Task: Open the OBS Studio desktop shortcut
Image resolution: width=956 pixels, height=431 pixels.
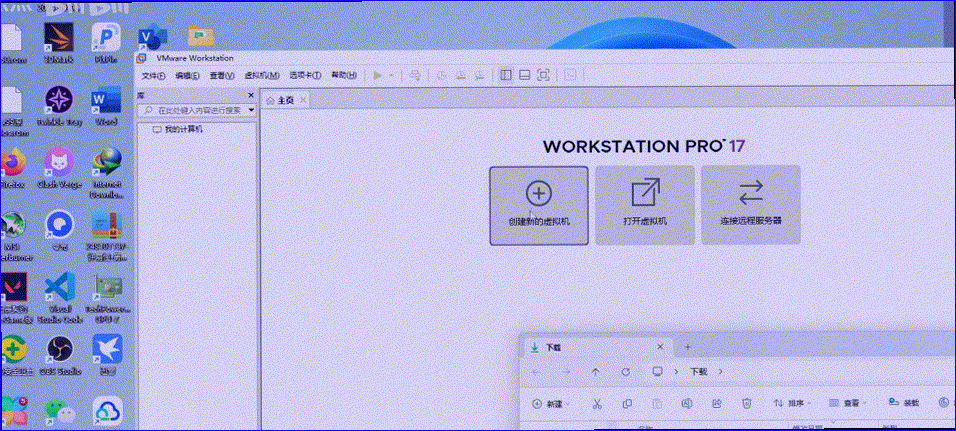Action: click(x=59, y=355)
